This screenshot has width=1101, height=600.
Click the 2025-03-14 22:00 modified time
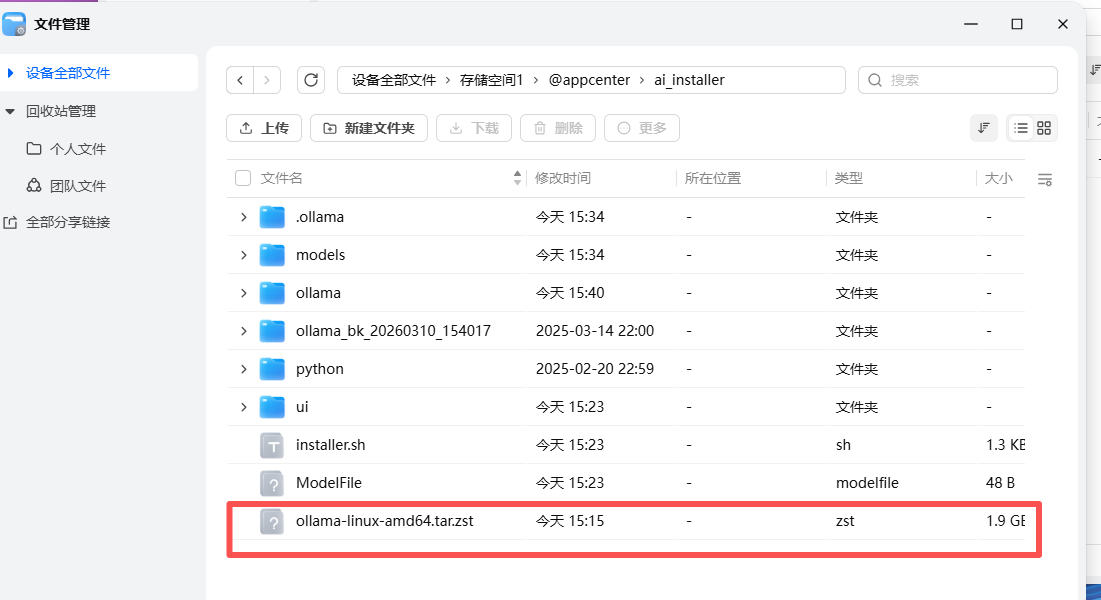click(595, 331)
